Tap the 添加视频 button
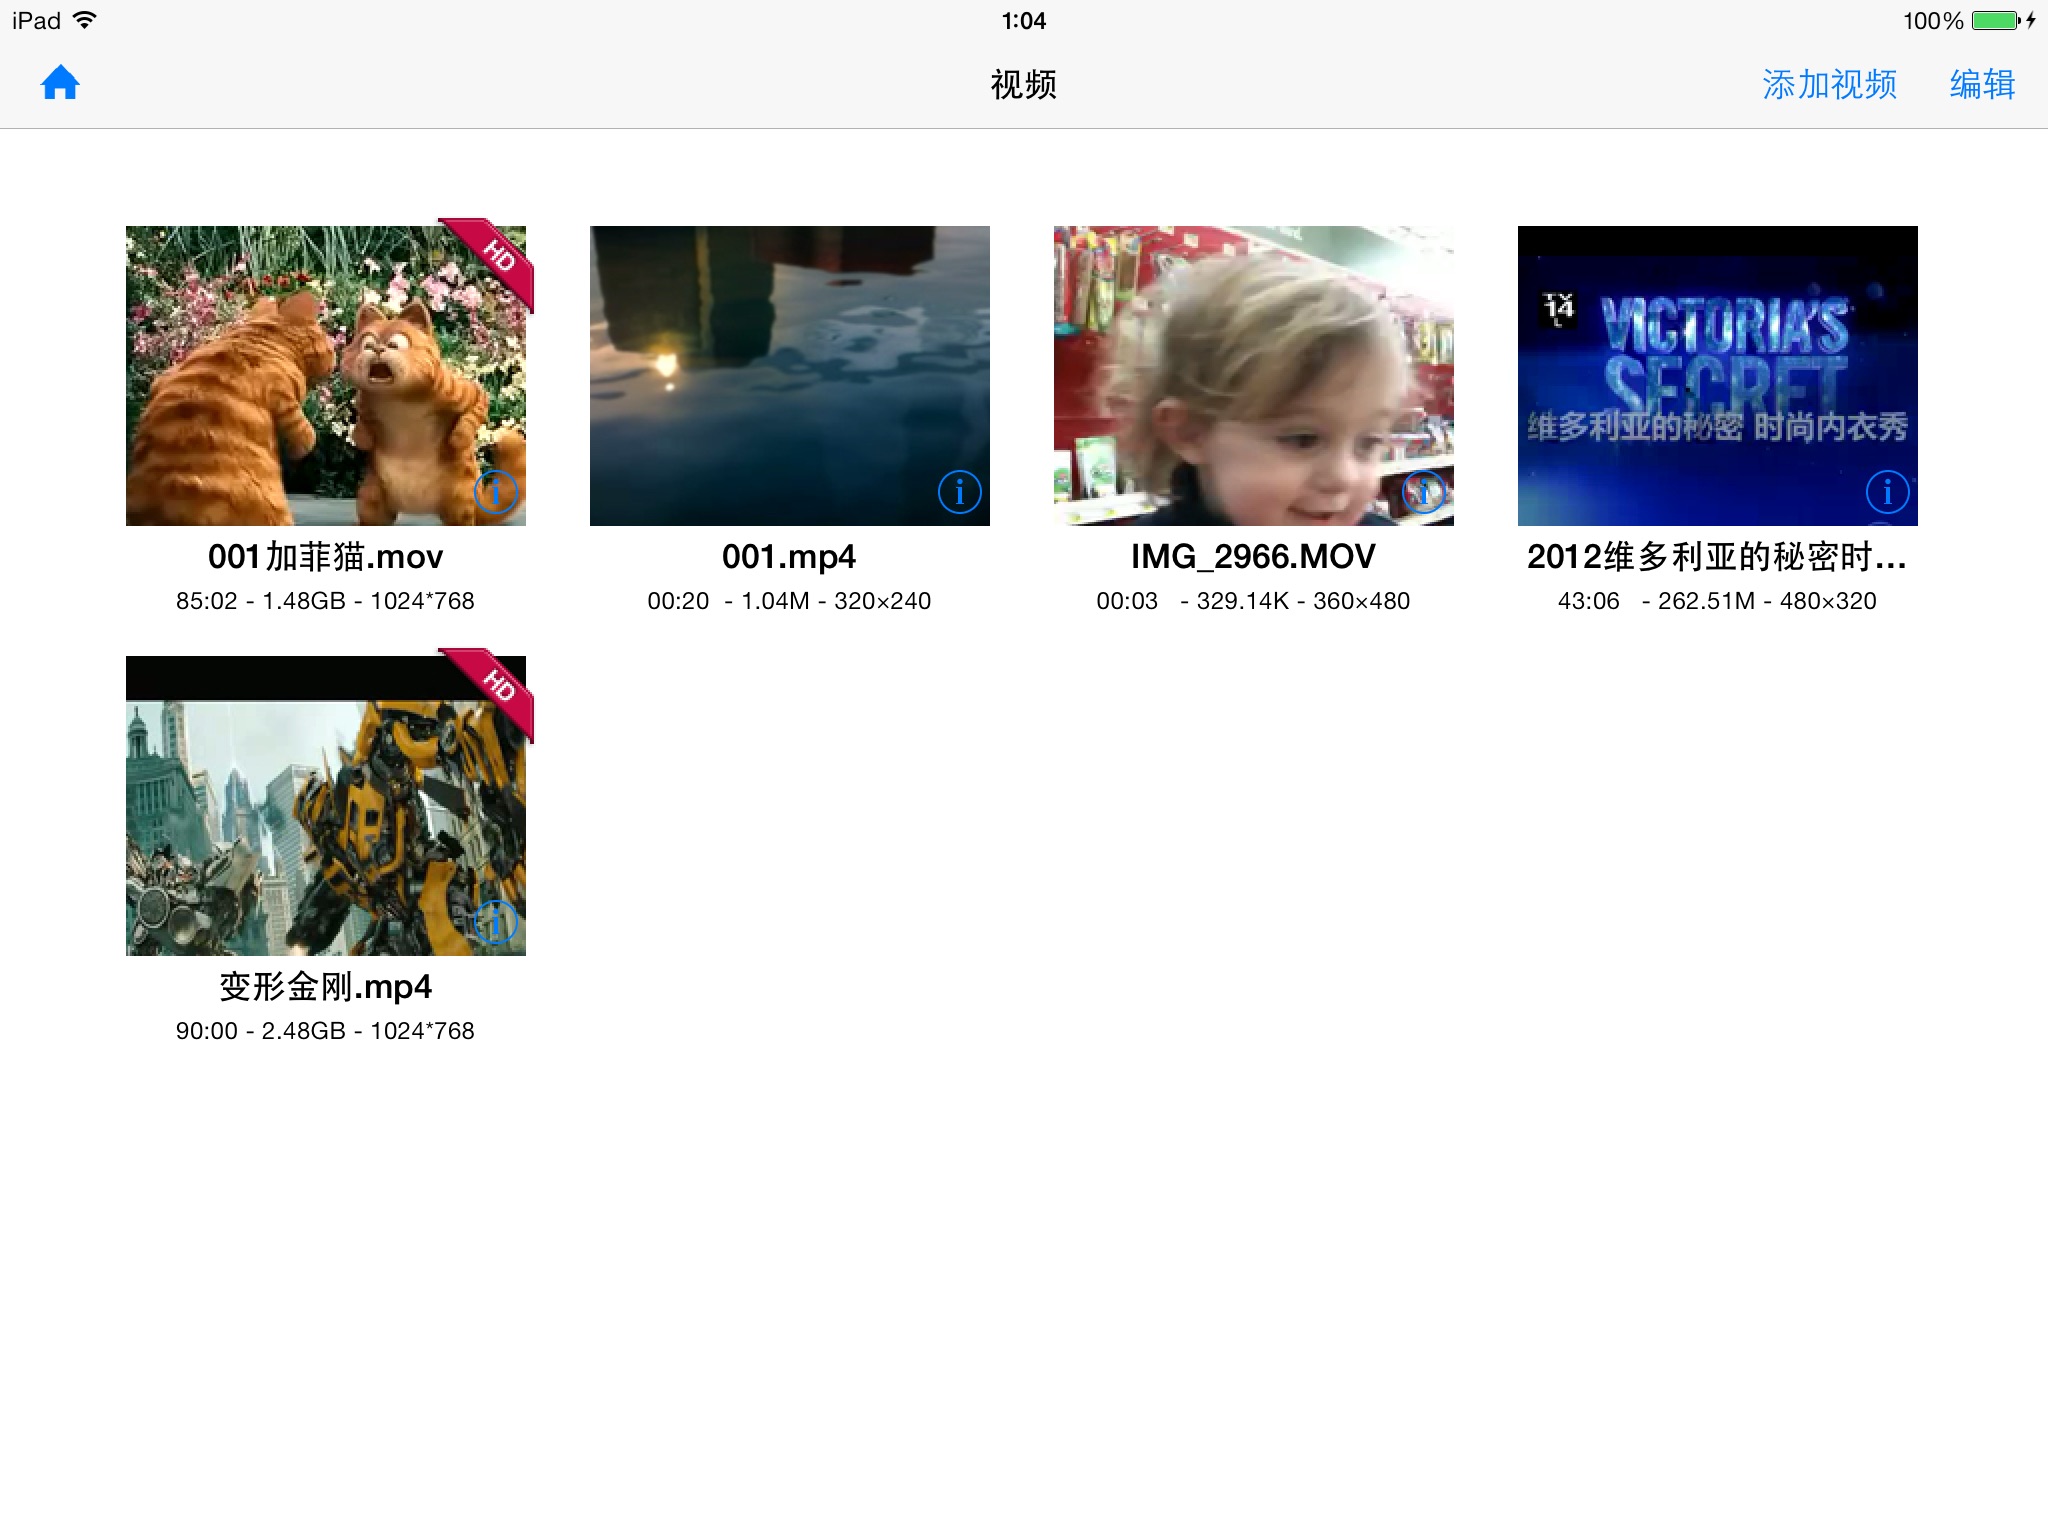Screen dimensions: 2048x1536 (1829, 84)
